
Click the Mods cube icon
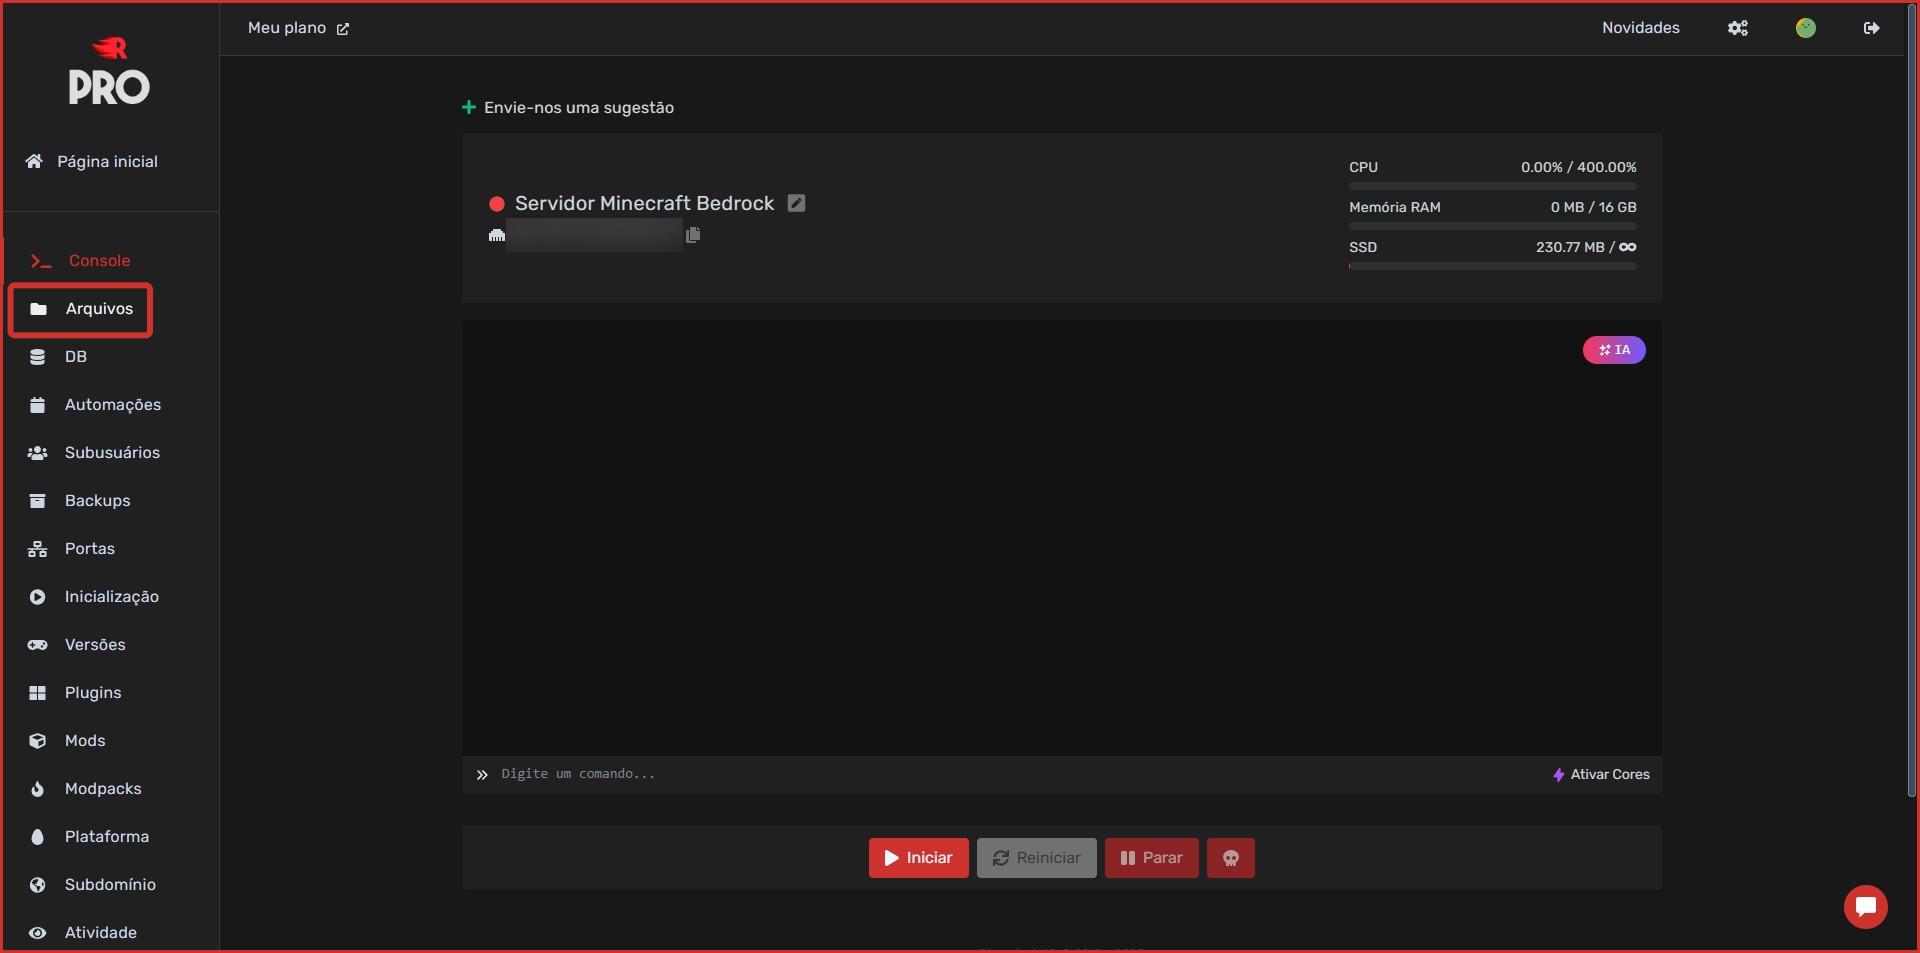pos(37,741)
